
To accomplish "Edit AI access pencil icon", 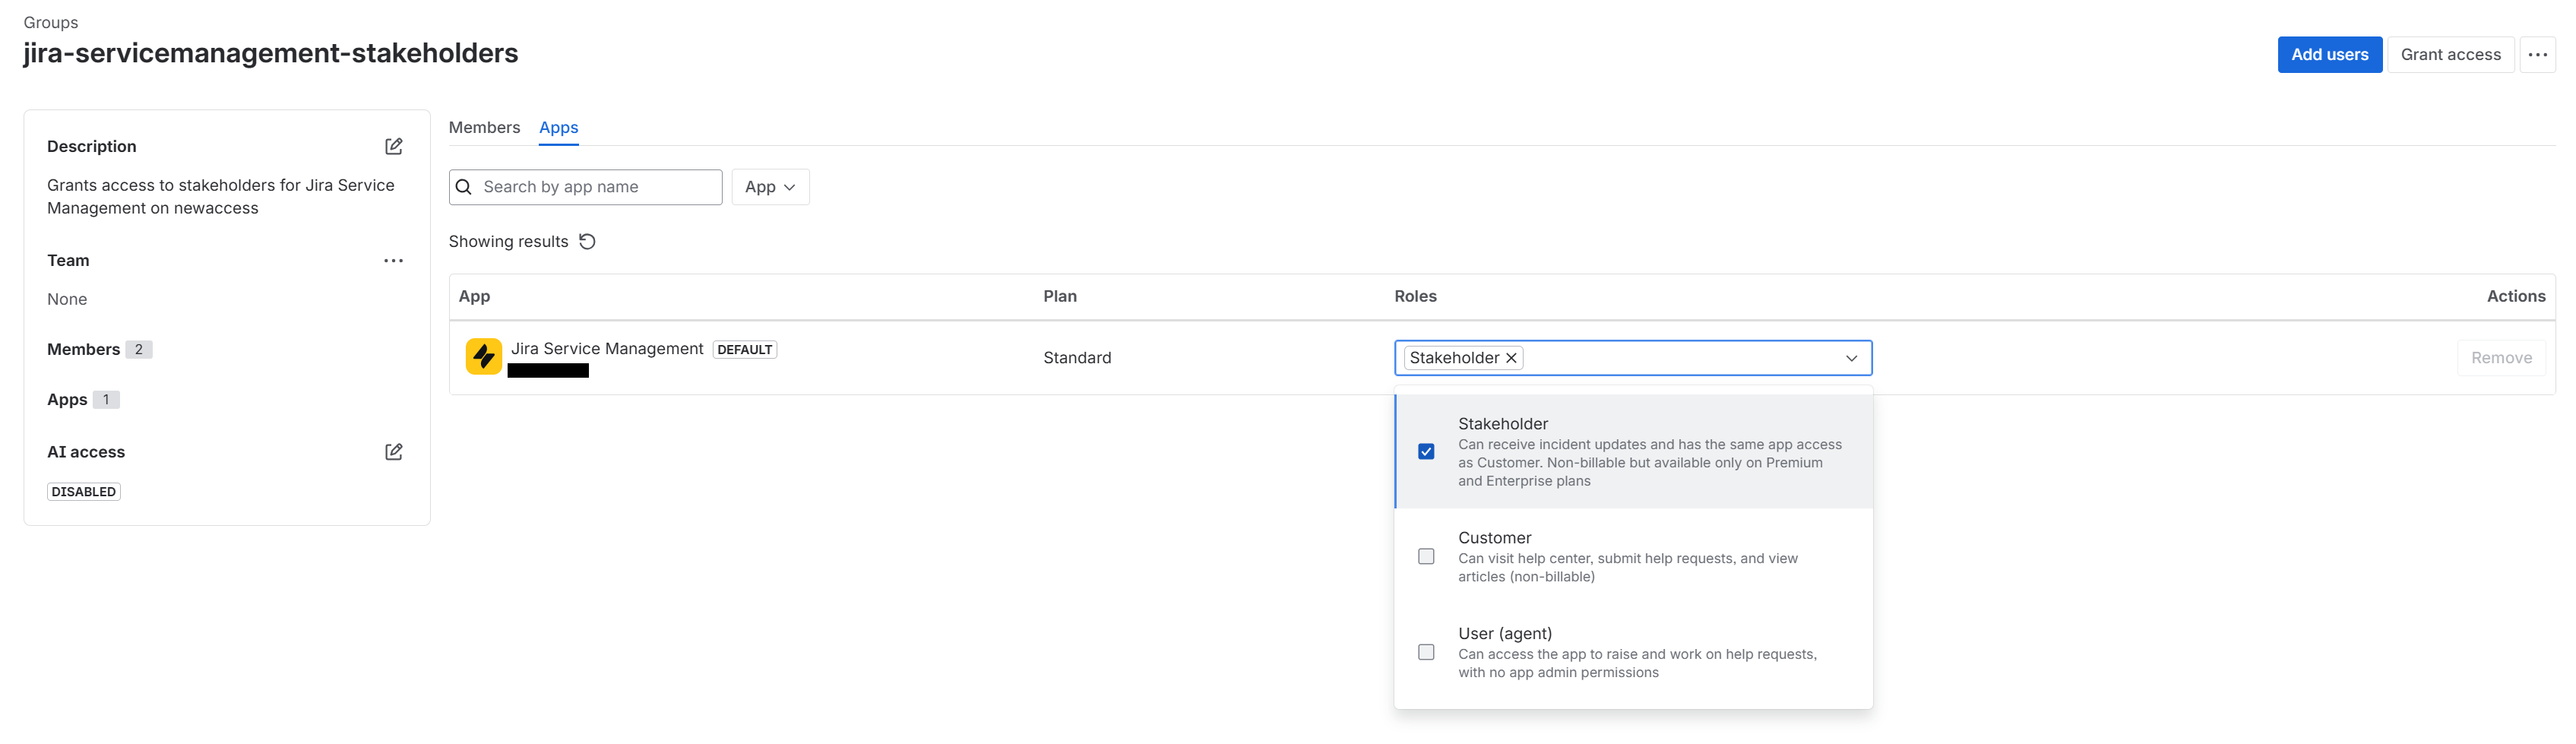I will tap(394, 452).
